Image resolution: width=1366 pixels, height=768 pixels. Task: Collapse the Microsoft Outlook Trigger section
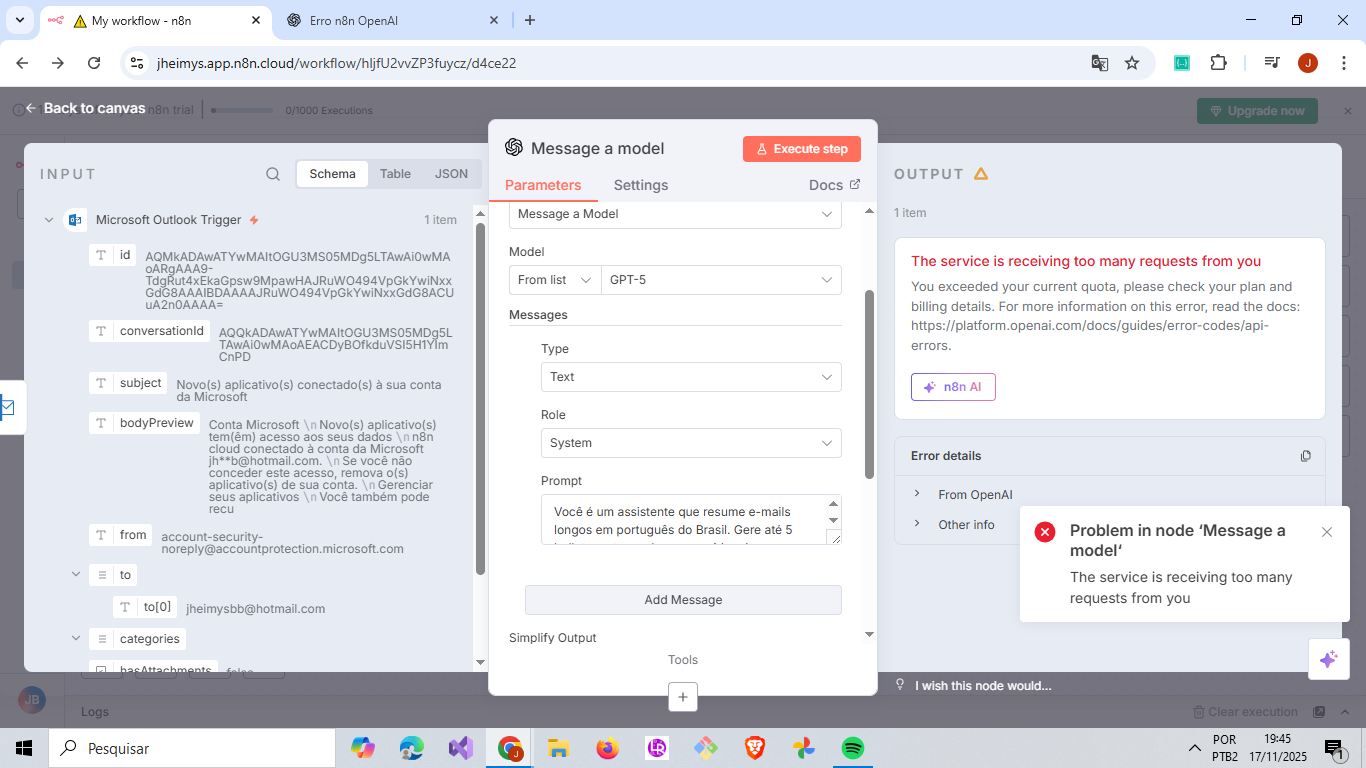tap(49, 220)
